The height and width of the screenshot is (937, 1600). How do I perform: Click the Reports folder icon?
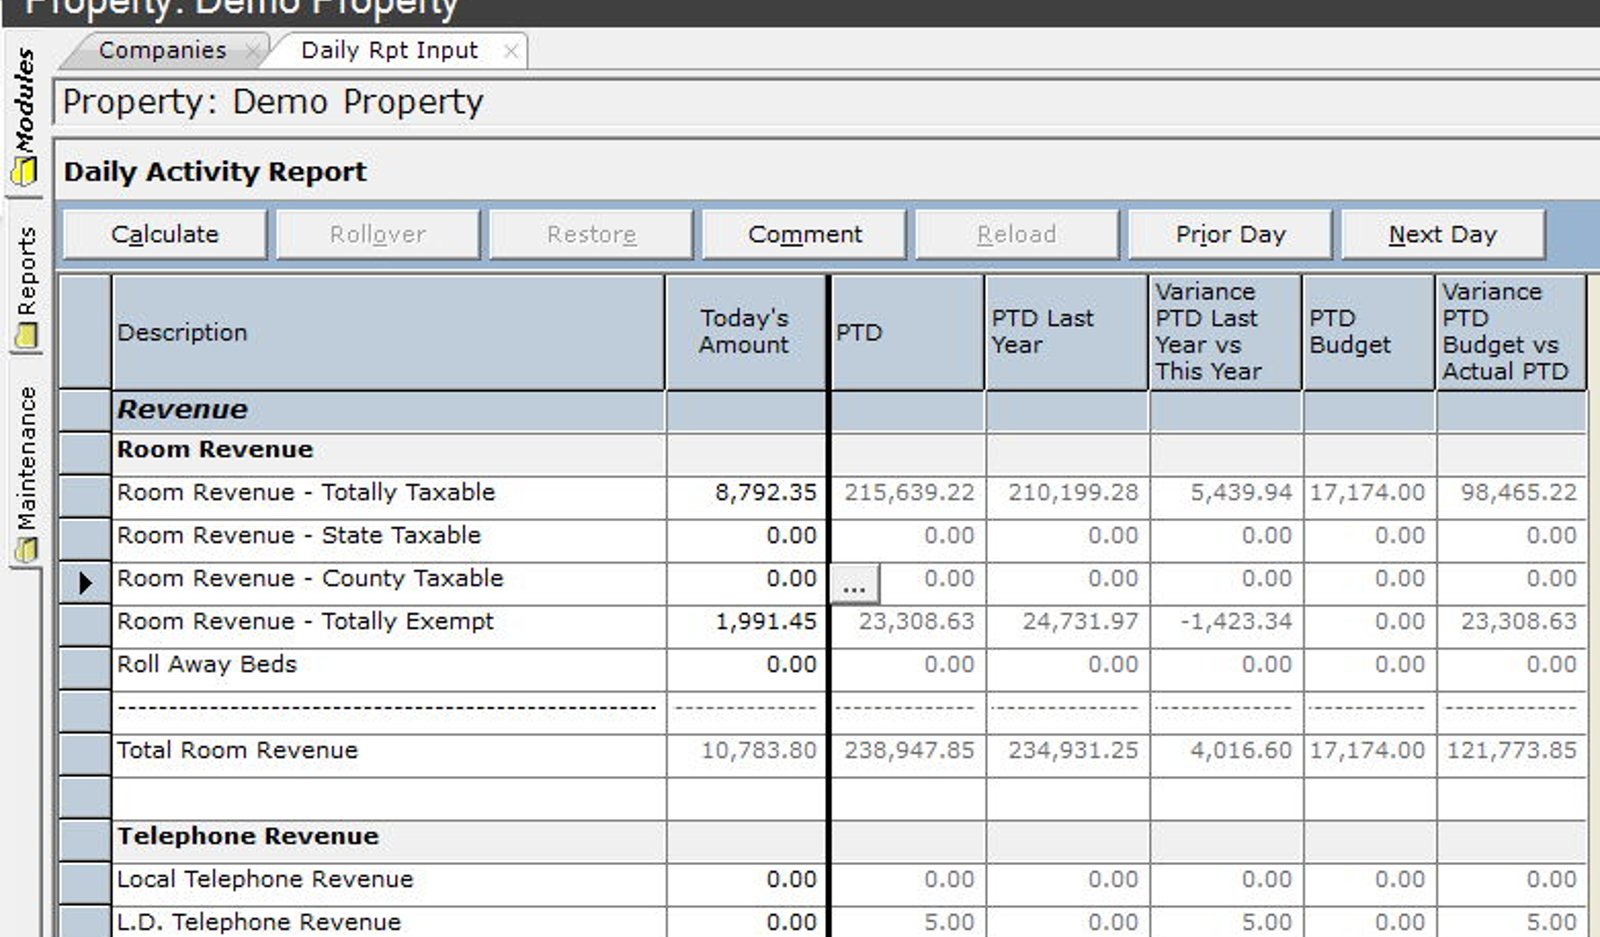tap(26, 336)
